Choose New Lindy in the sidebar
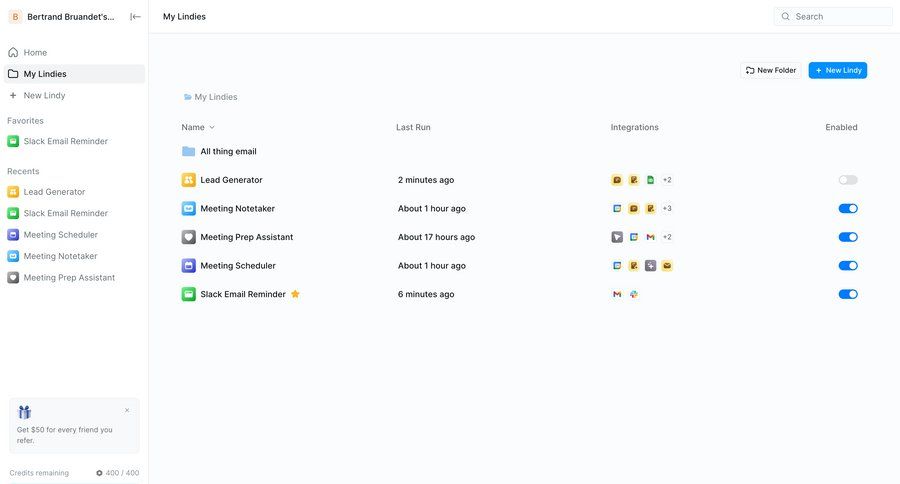The image size is (900, 484). [74, 95]
